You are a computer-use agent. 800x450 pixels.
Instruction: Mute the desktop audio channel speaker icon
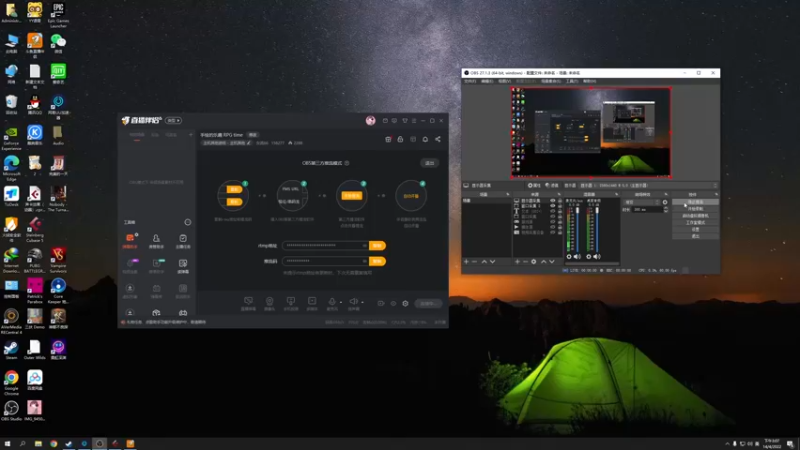coord(597,256)
